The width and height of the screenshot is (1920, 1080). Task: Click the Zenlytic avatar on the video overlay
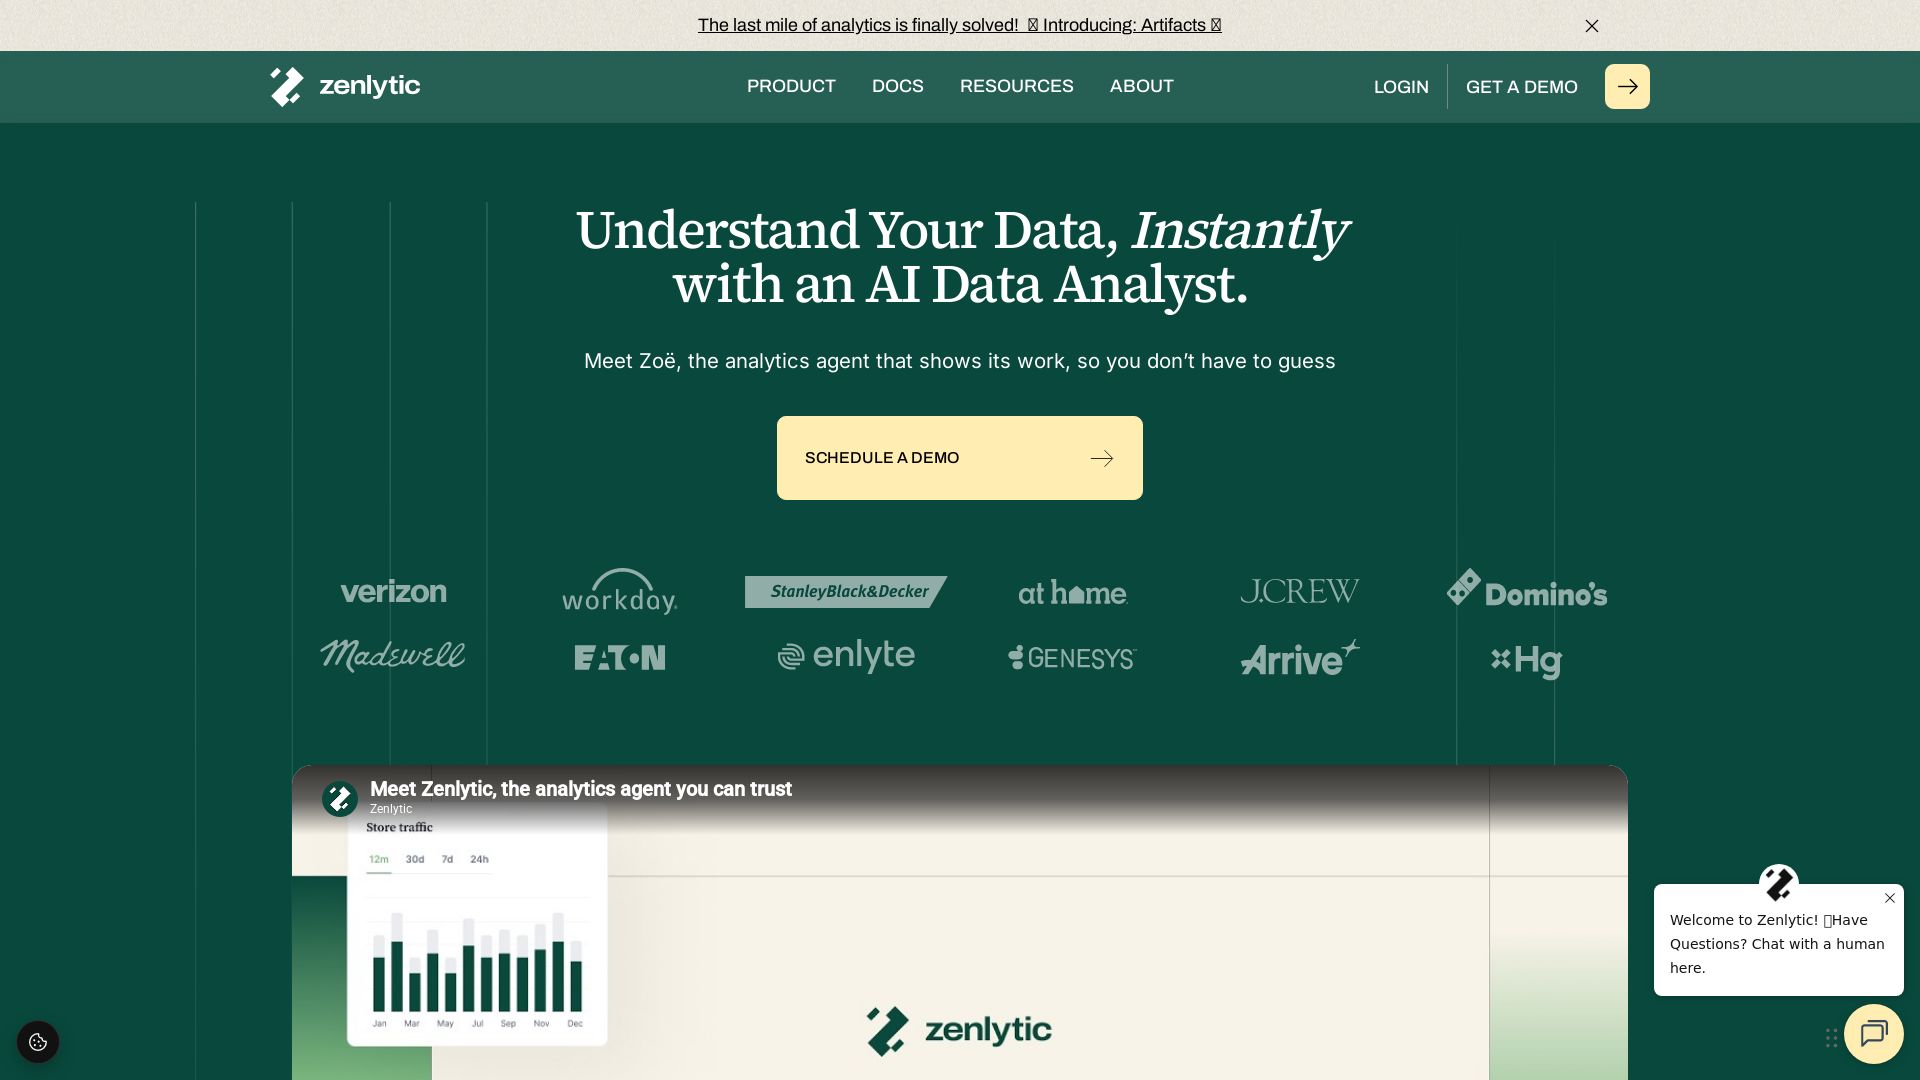(339, 798)
